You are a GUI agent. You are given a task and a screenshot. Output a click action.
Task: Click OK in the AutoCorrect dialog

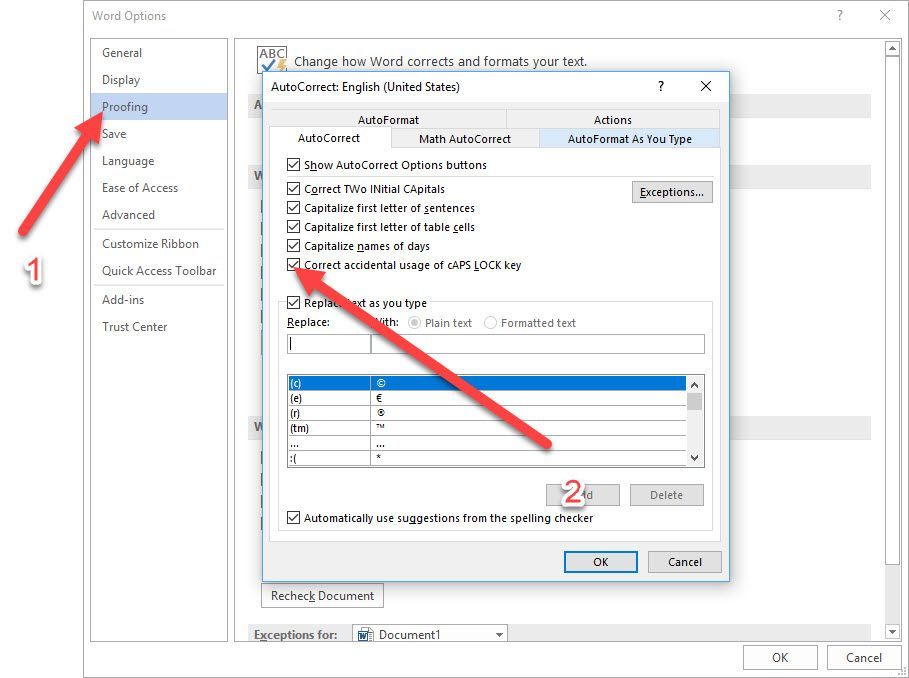(x=601, y=562)
